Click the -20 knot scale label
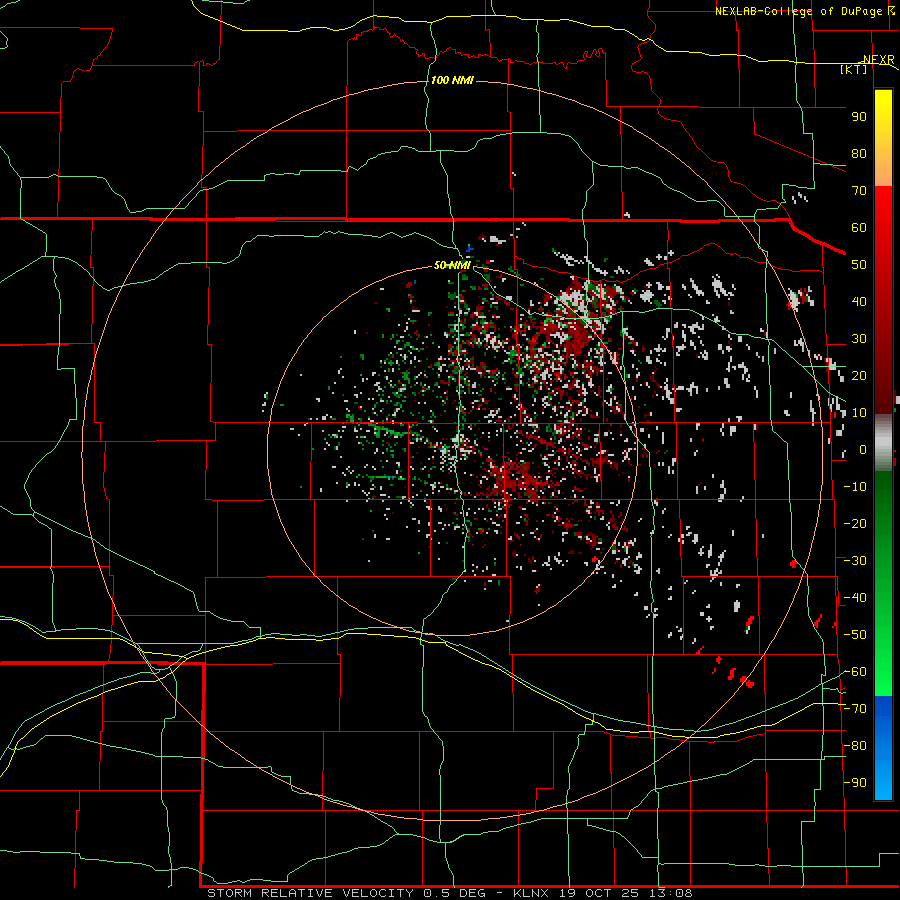Image resolution: width=900 pixels, height=900 pixels. [855, 524]
